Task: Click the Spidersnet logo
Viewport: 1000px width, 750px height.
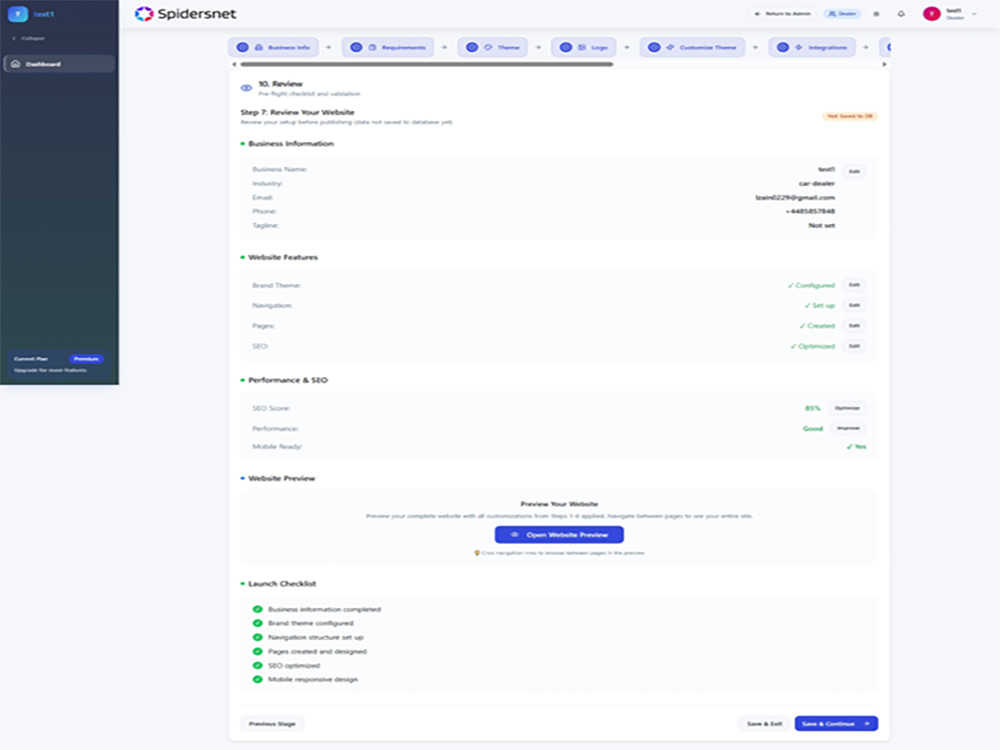Action: point(185,13)
